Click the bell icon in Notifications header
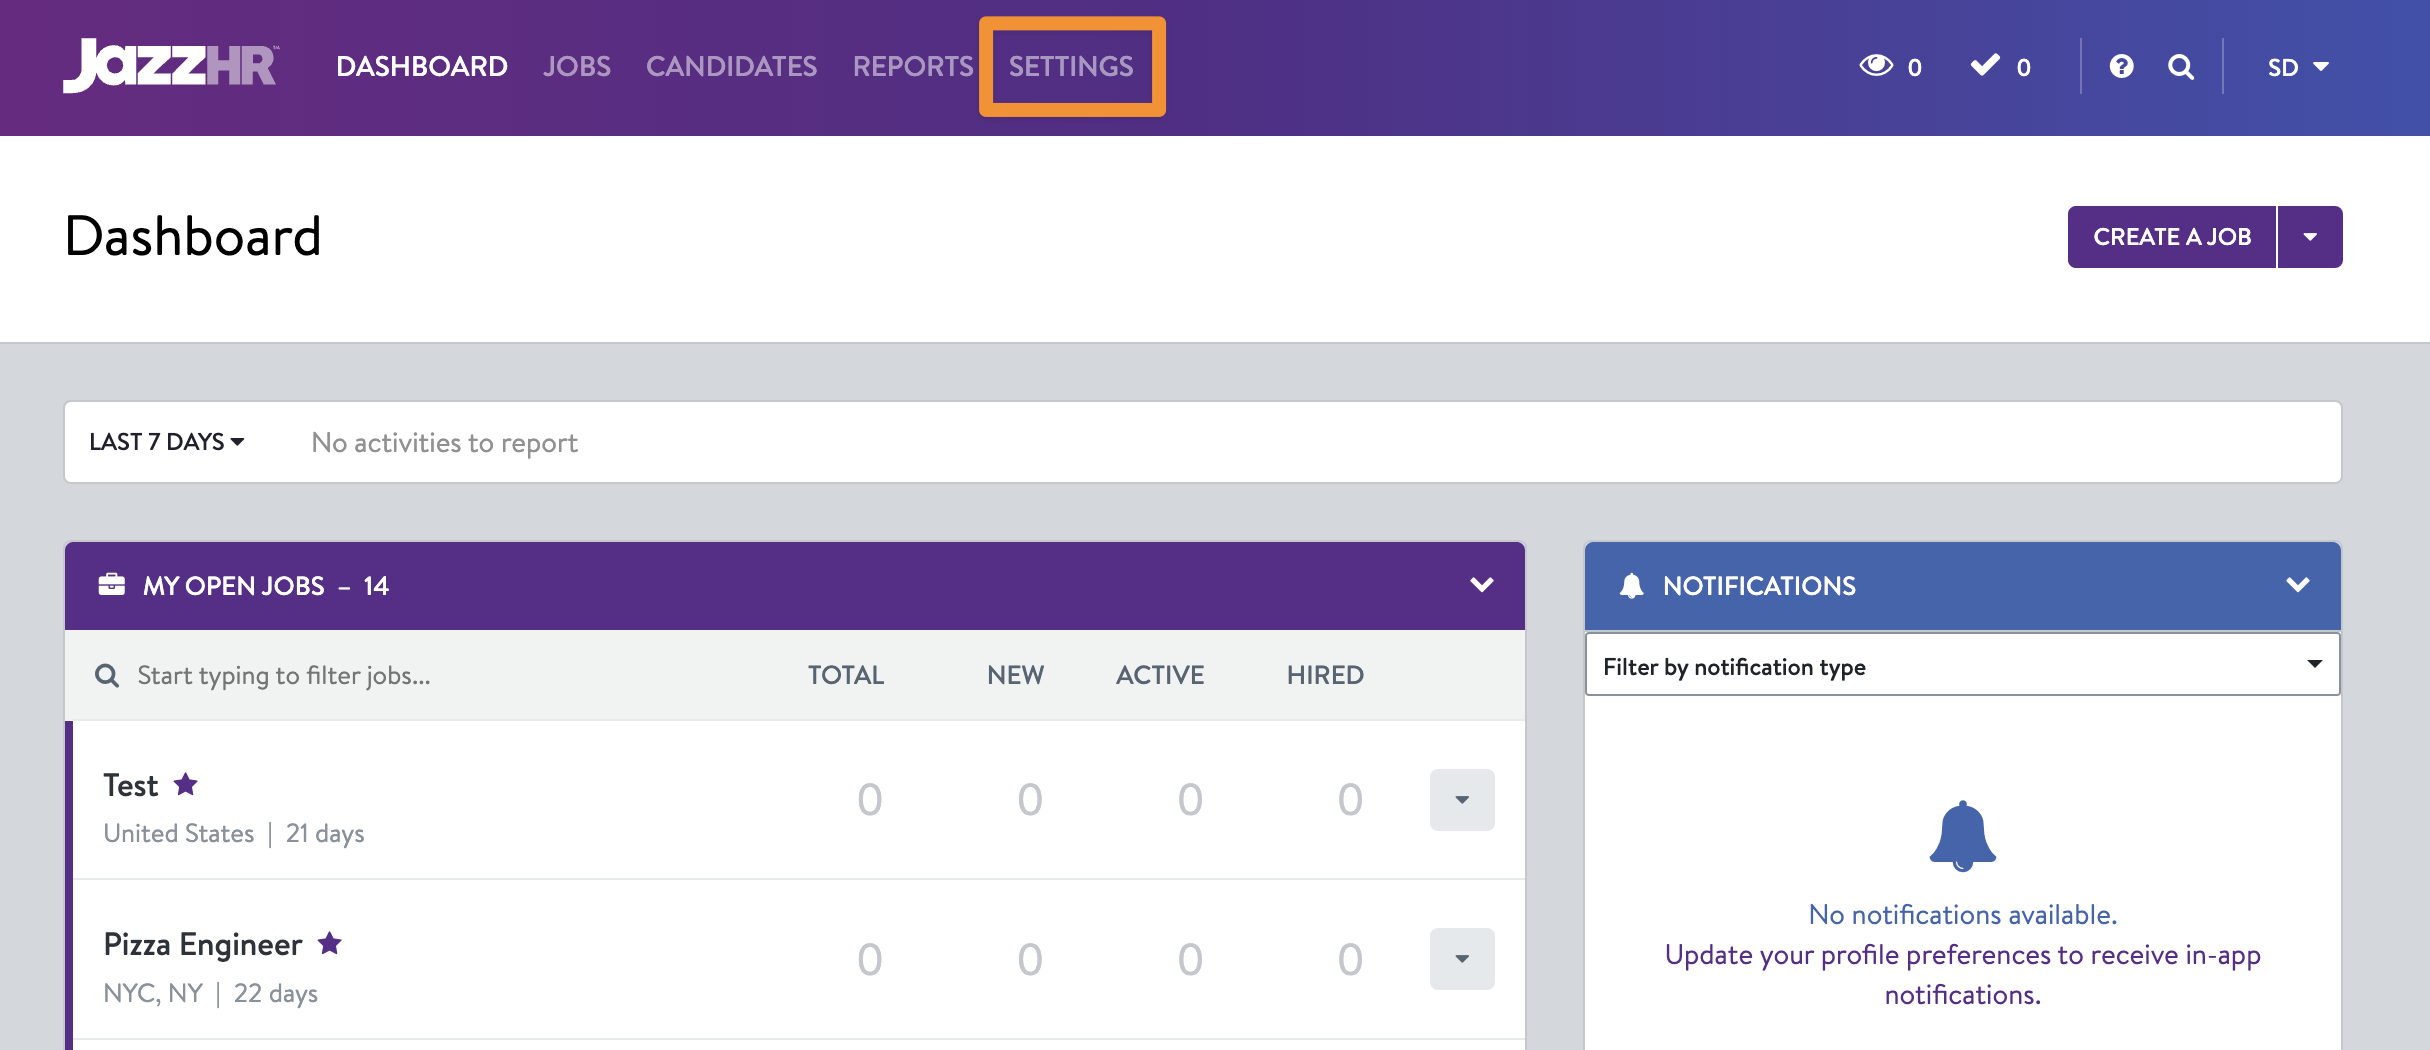 [x=1632, y=586]
